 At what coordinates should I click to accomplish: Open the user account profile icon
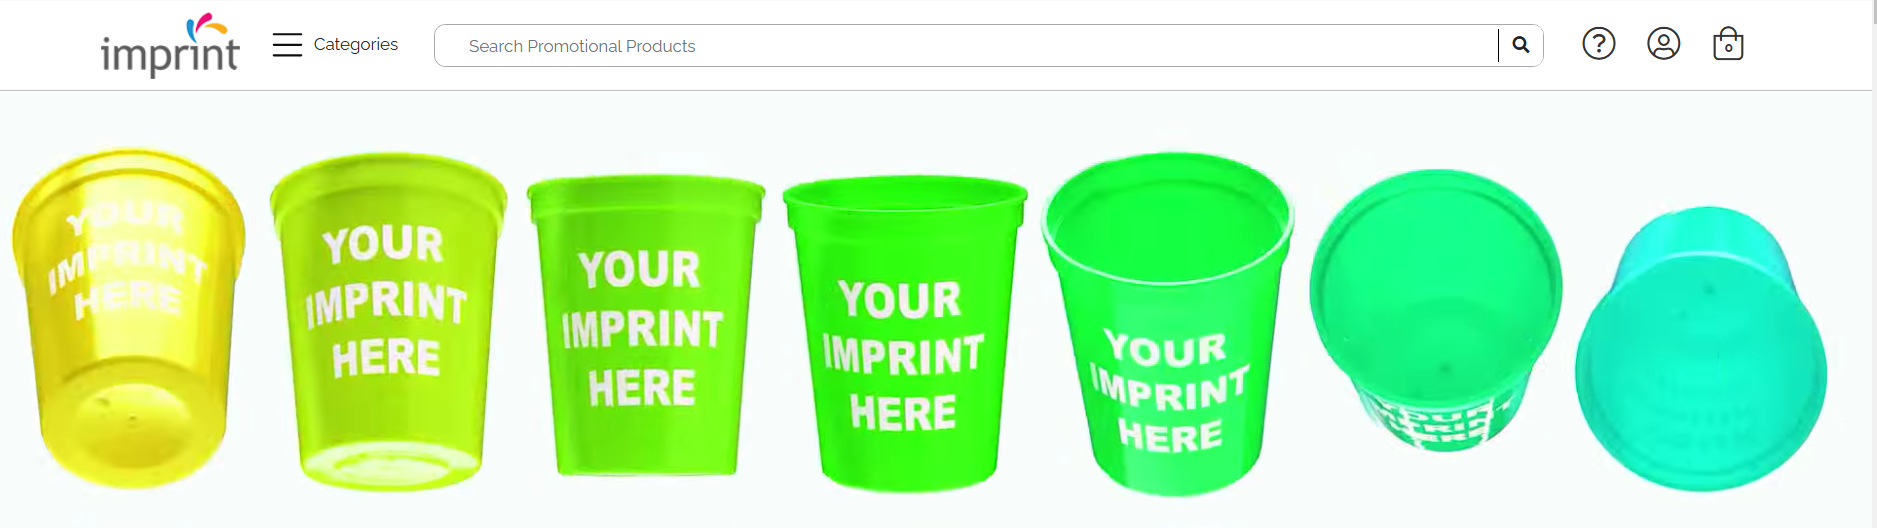(x=1664, y=44)
